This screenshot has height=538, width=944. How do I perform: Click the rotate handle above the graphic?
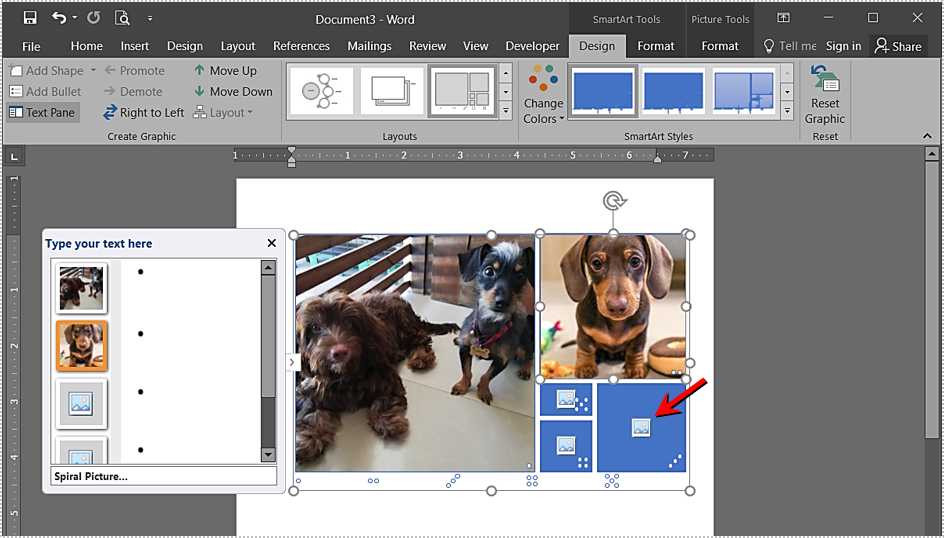(614, 202)
